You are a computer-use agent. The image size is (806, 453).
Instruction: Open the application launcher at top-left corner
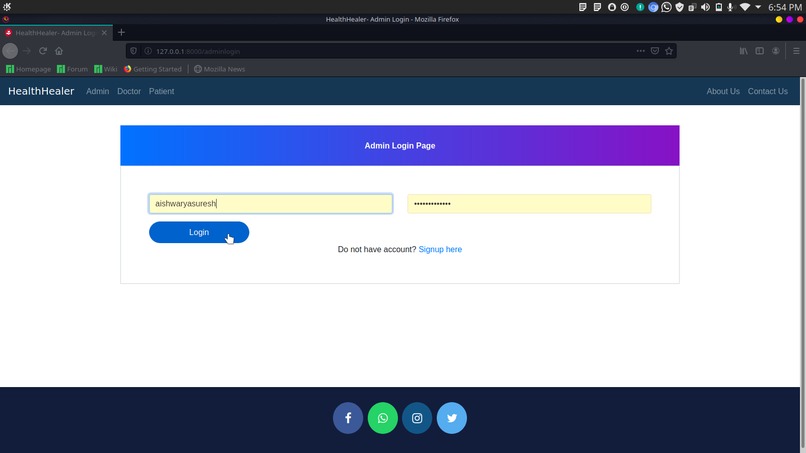point(7,7)
